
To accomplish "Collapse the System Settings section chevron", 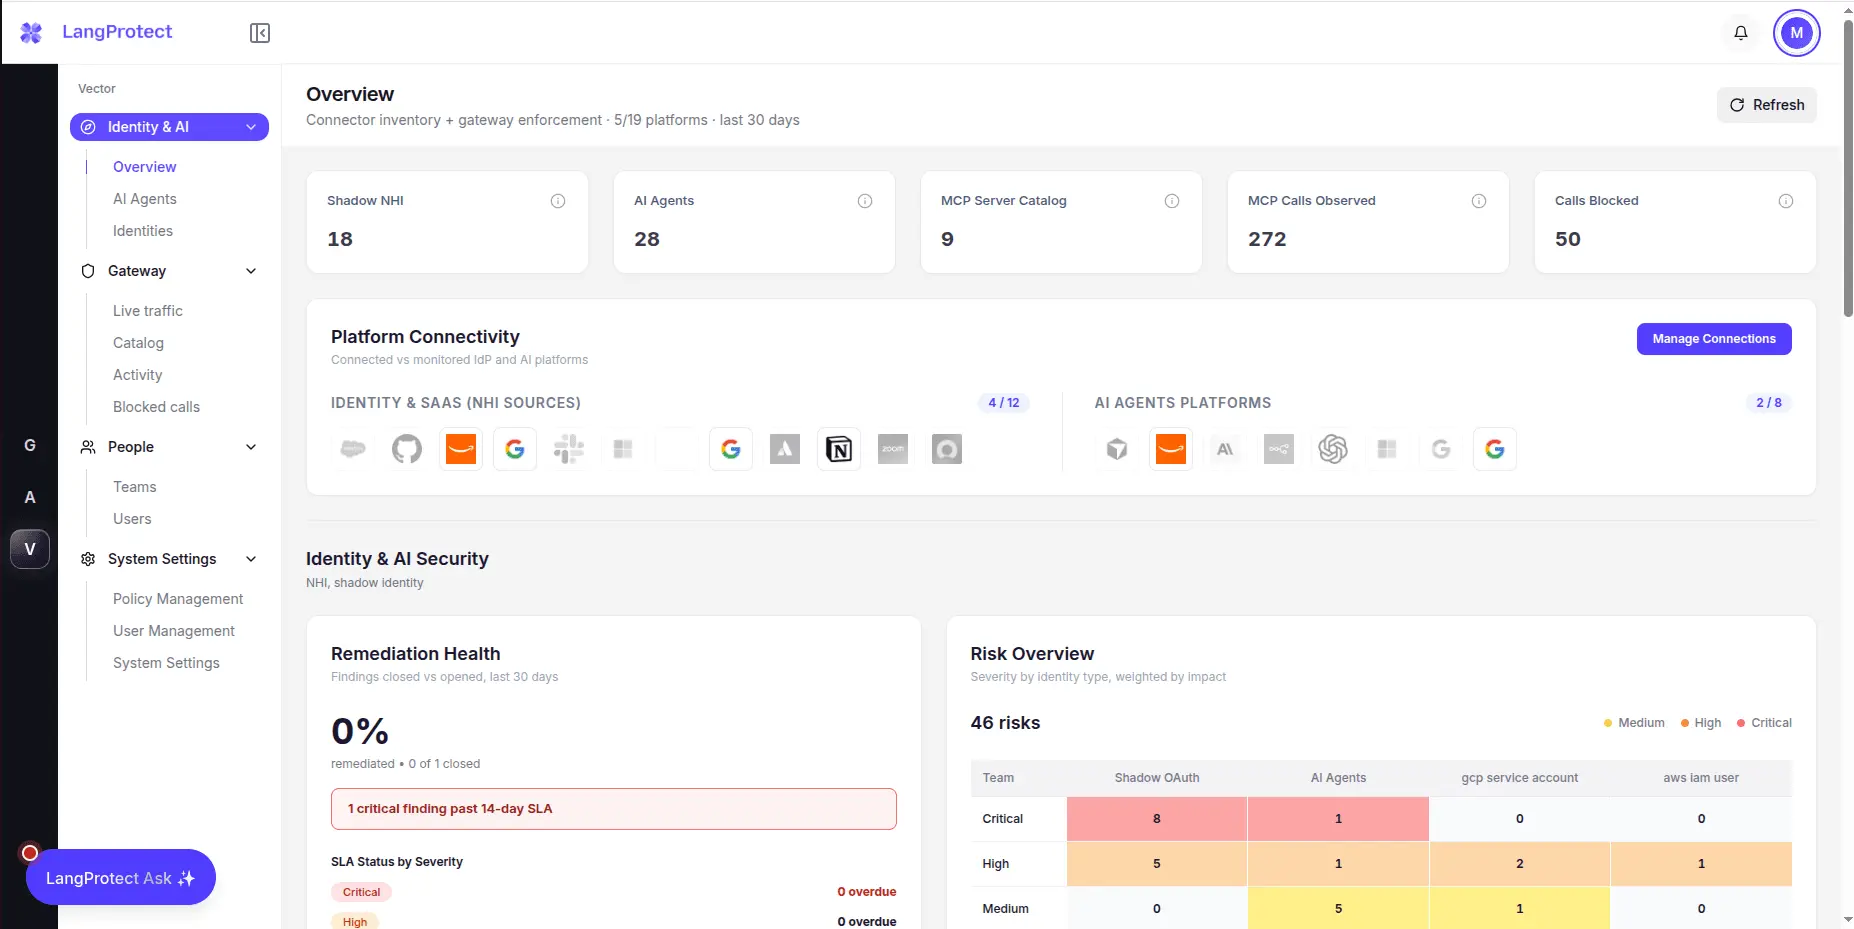I will coord(251,559).
